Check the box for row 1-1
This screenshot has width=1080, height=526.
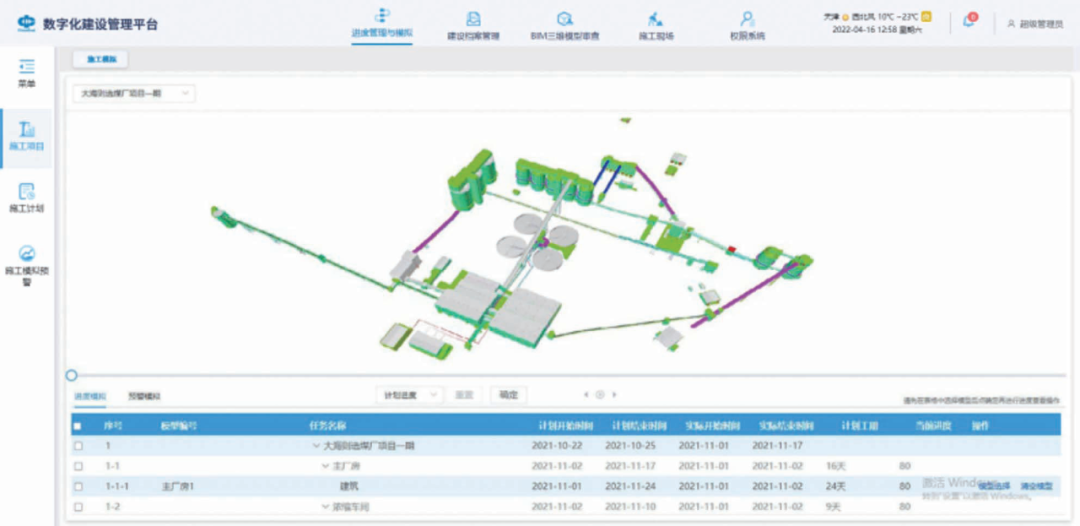pos(78,466)
